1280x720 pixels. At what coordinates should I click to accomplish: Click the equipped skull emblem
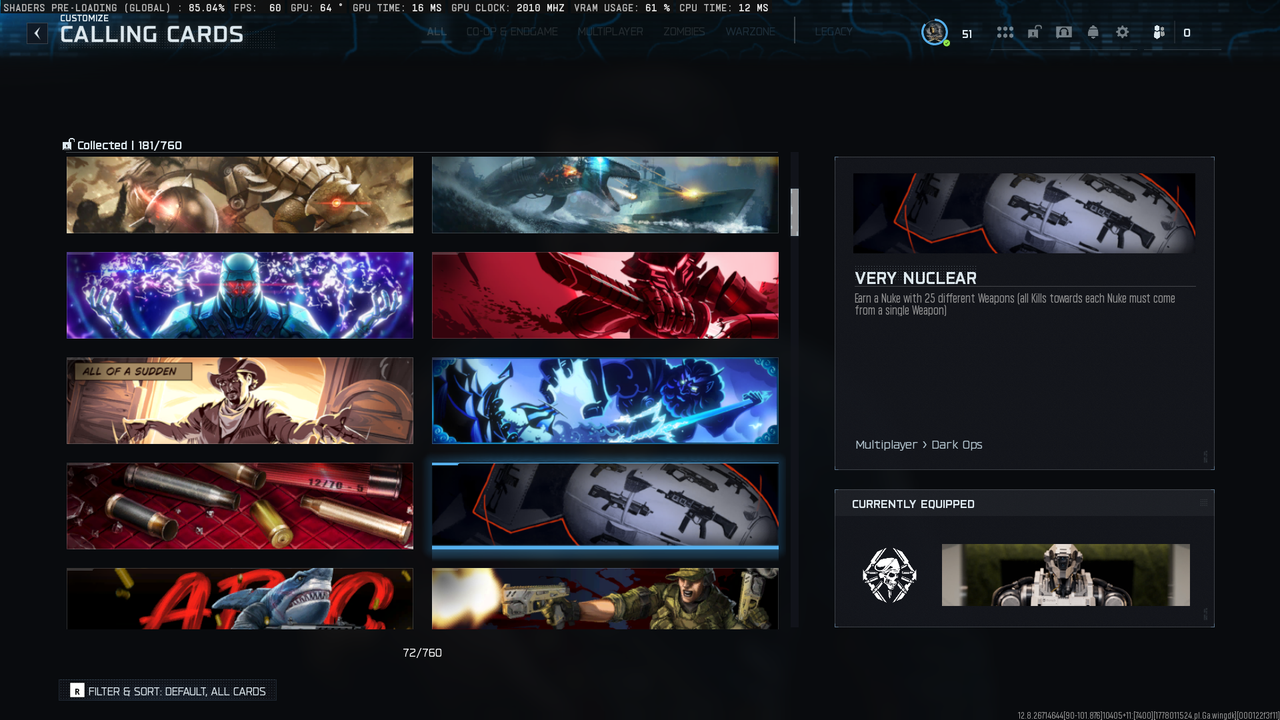point(889,575)
